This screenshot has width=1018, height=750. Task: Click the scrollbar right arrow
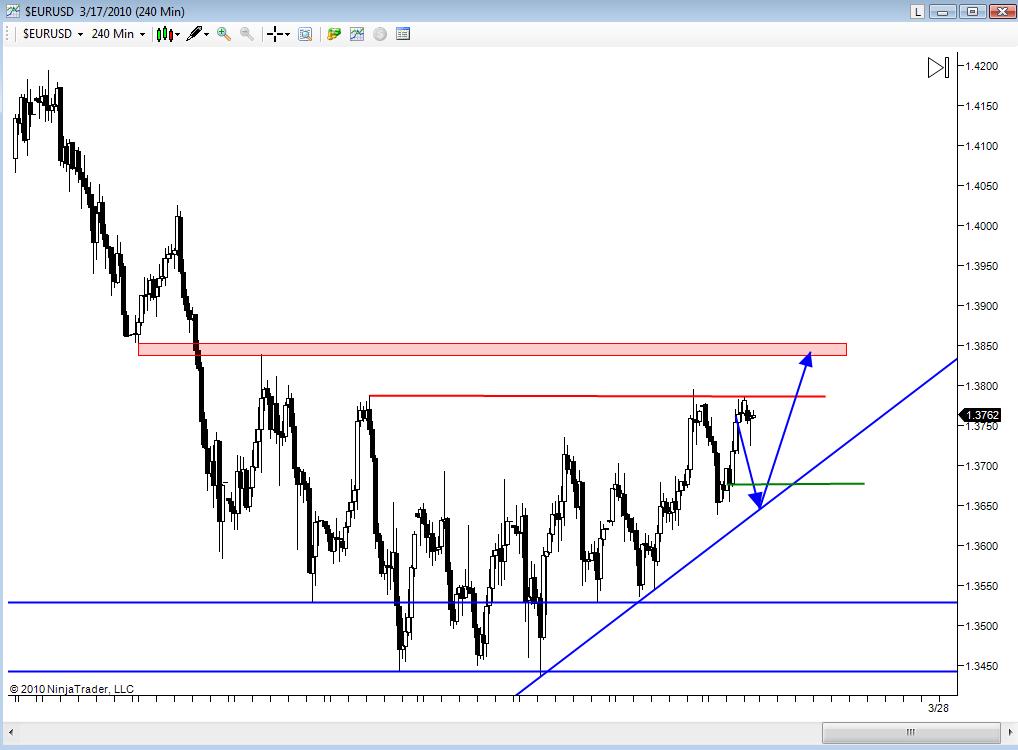pos(1010,732)
